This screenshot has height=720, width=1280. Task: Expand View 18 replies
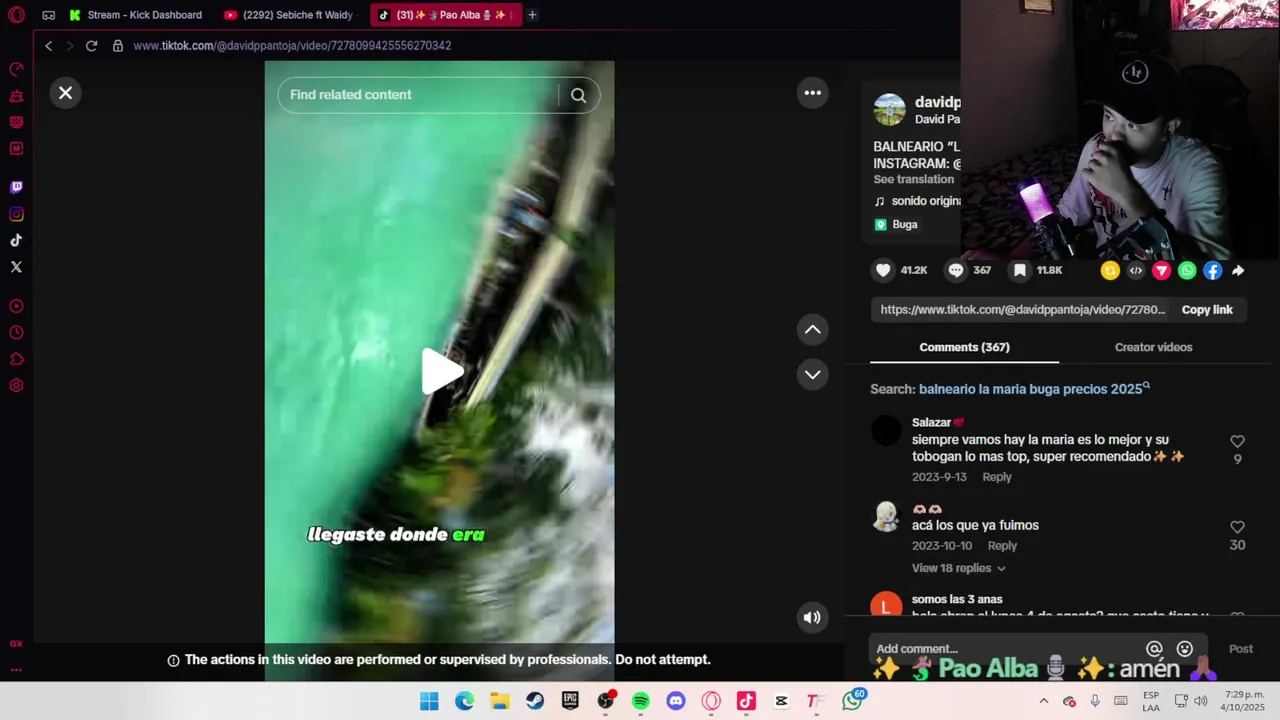(x=958, y=568)
